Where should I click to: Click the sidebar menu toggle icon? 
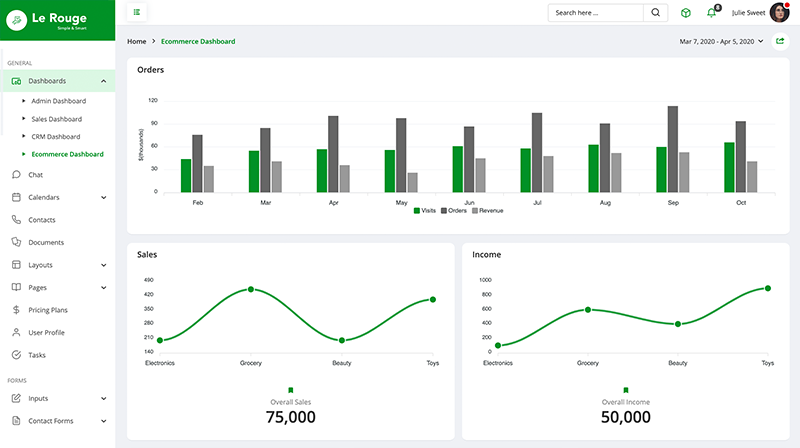point(136,13)
